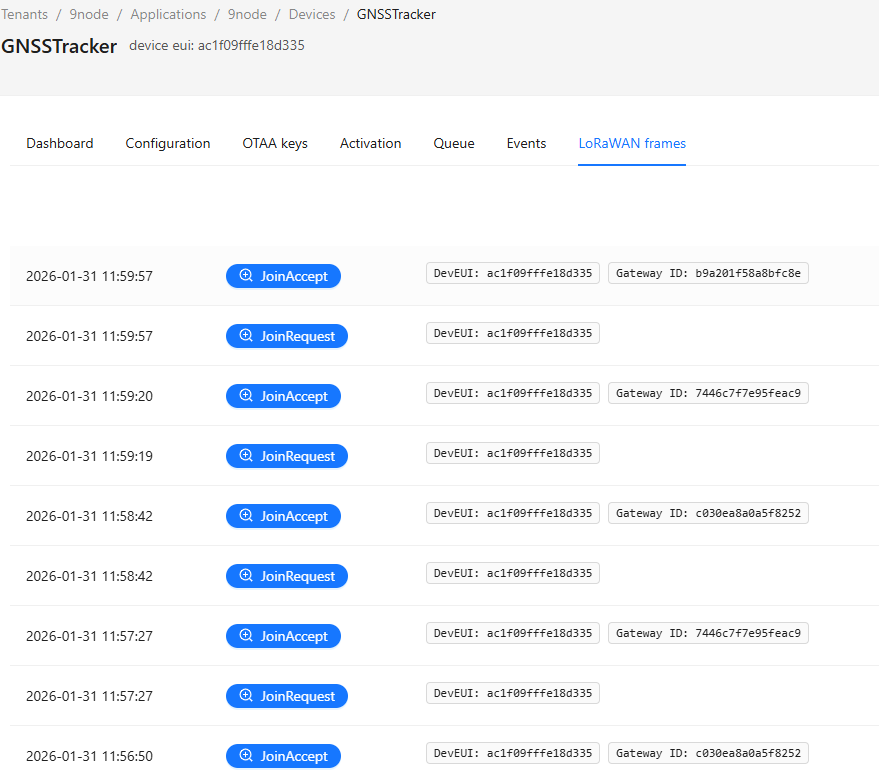Navigate to the Devices breadcrumb link
The image size is (879, 772).
pos(312,15)
